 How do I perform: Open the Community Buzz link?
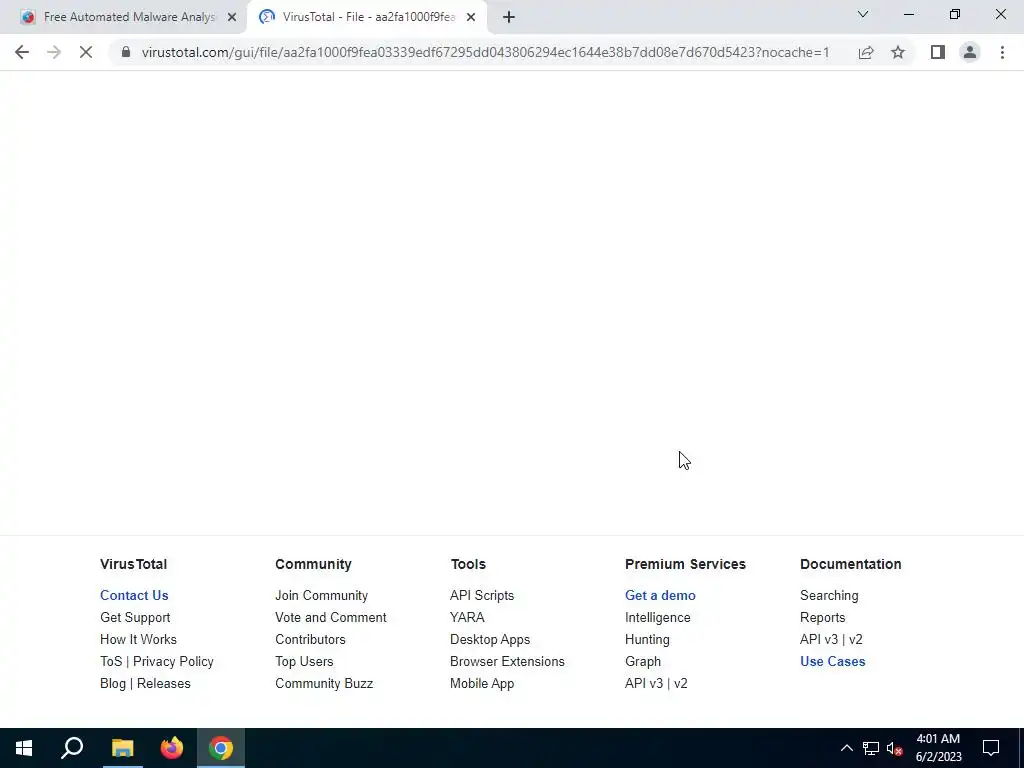(x=324, y=684)
